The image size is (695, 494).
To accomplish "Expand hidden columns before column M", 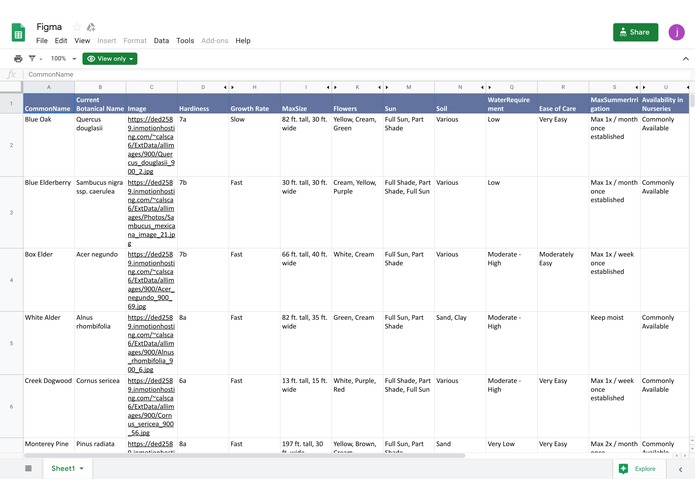I will coord(387,87).
